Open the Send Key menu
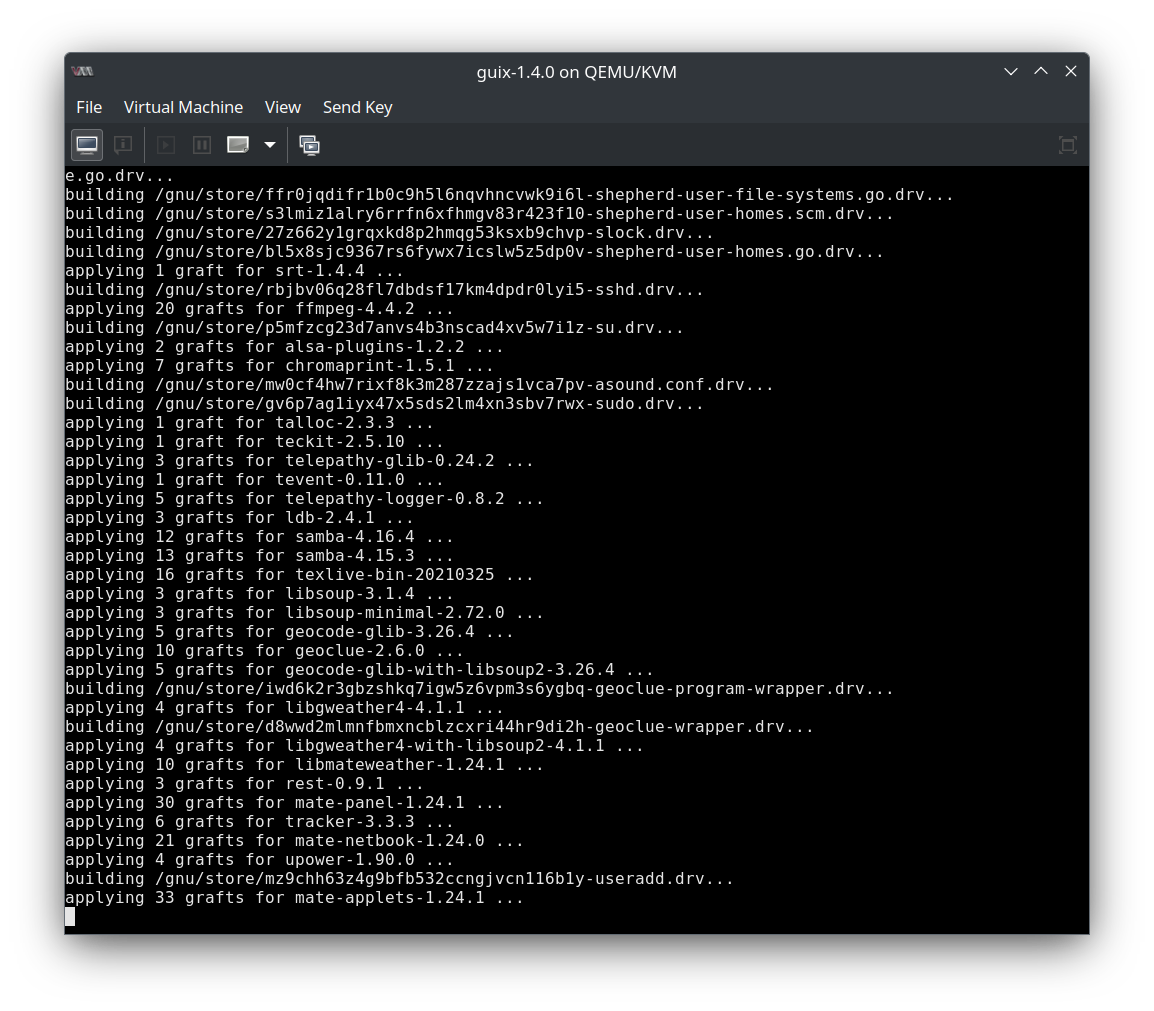This screenshot has height=1011, width=1154. [x=357, y=107]
